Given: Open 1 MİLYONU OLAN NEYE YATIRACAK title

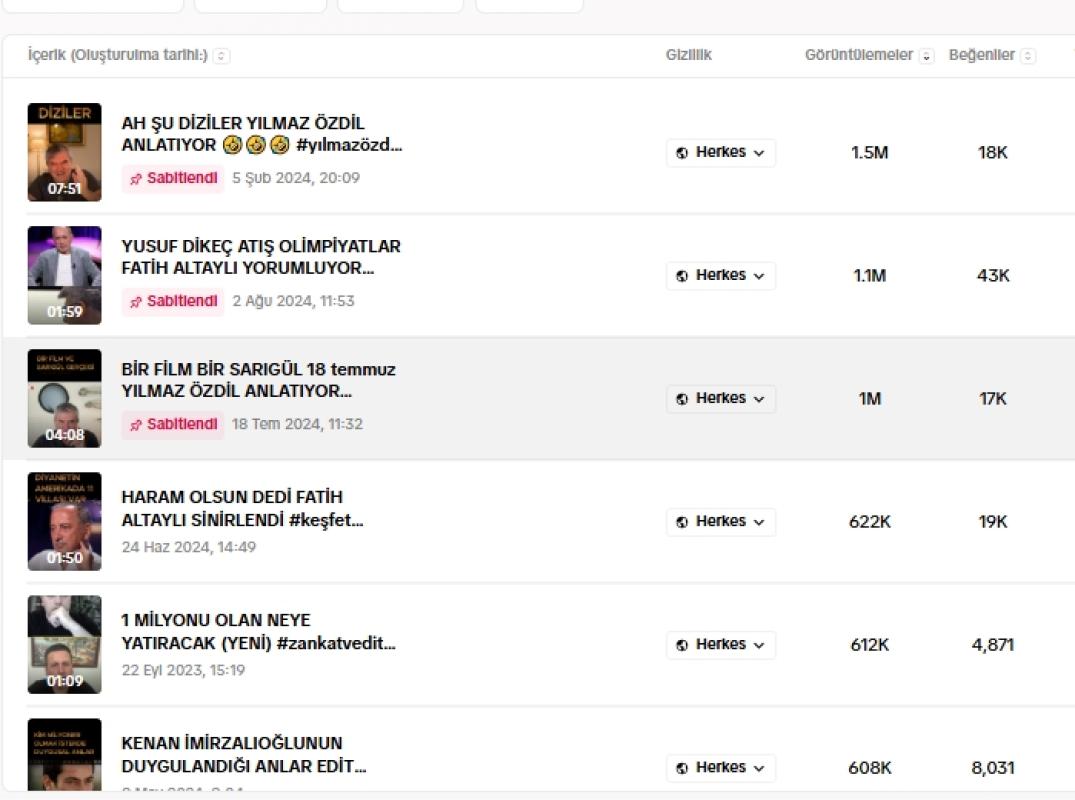Looking at the screenshot, I should [x=258, y=631].
